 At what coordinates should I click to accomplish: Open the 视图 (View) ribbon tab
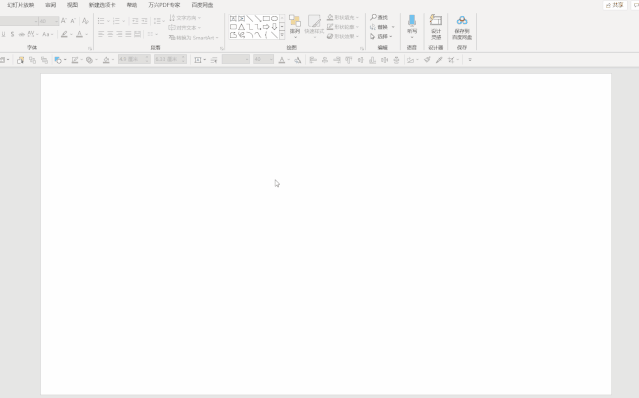pyautogui.click(x=72, y=5)
